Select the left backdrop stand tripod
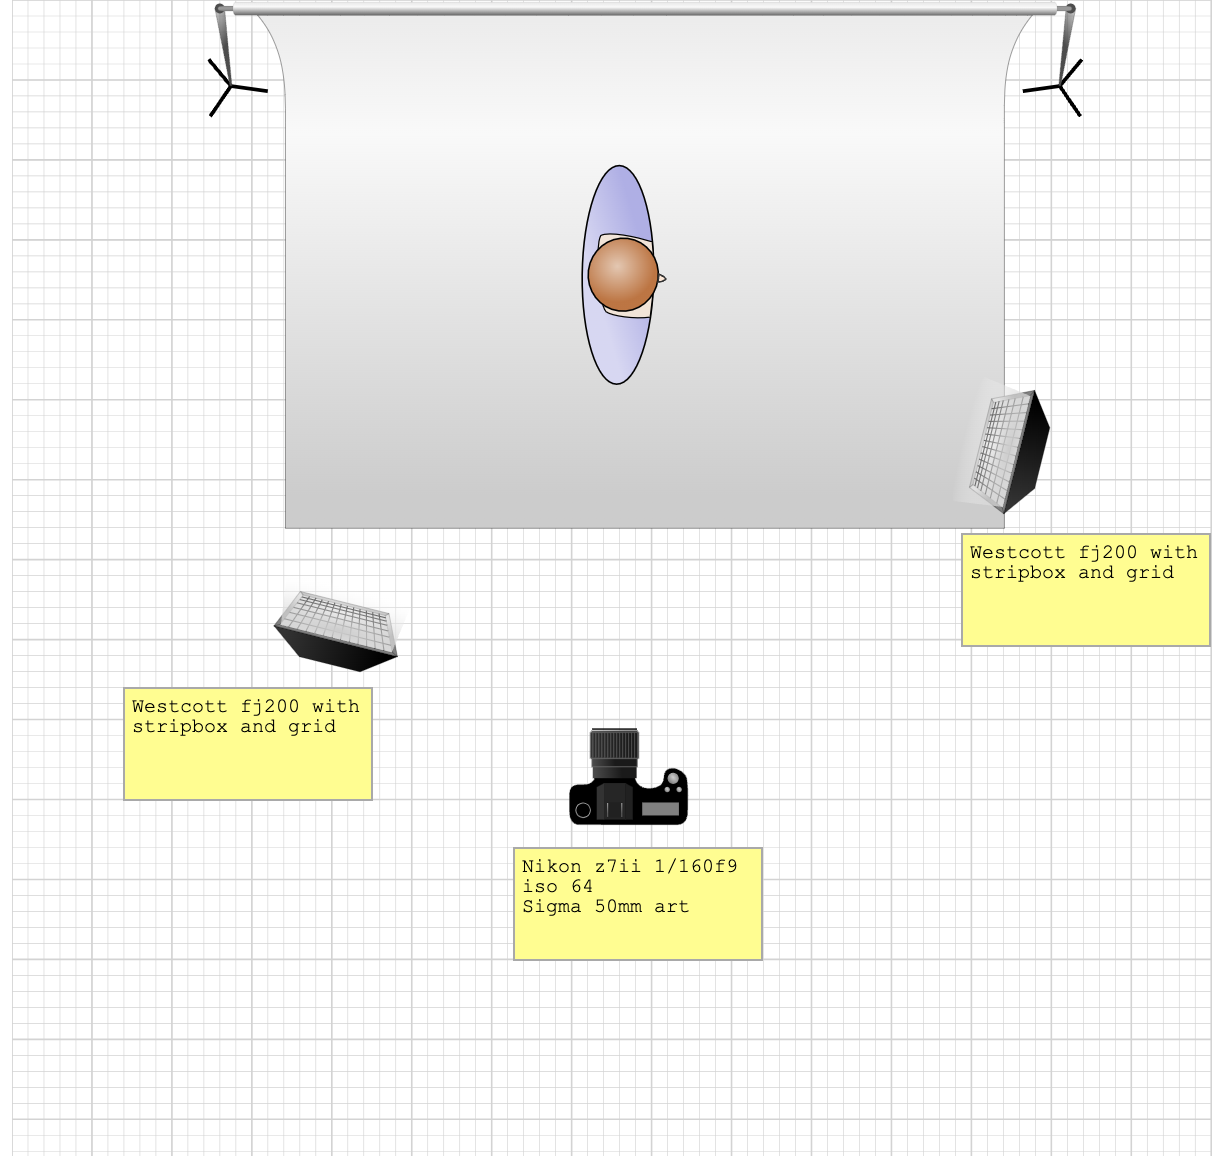 pos(231,87)
